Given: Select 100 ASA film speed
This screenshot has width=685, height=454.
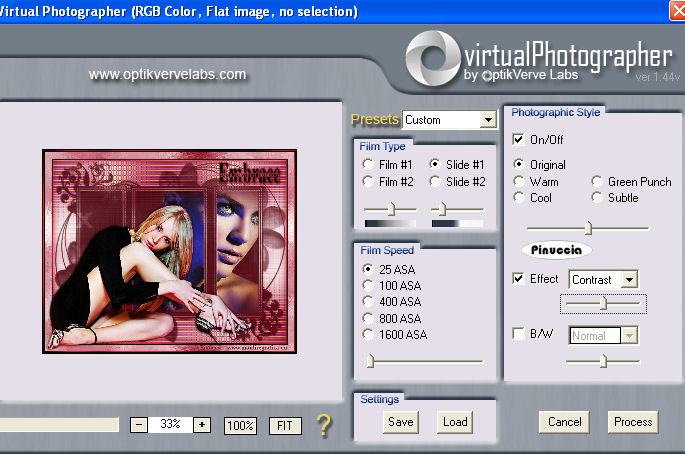Looking at the screenshot, I should coord(368,285).
